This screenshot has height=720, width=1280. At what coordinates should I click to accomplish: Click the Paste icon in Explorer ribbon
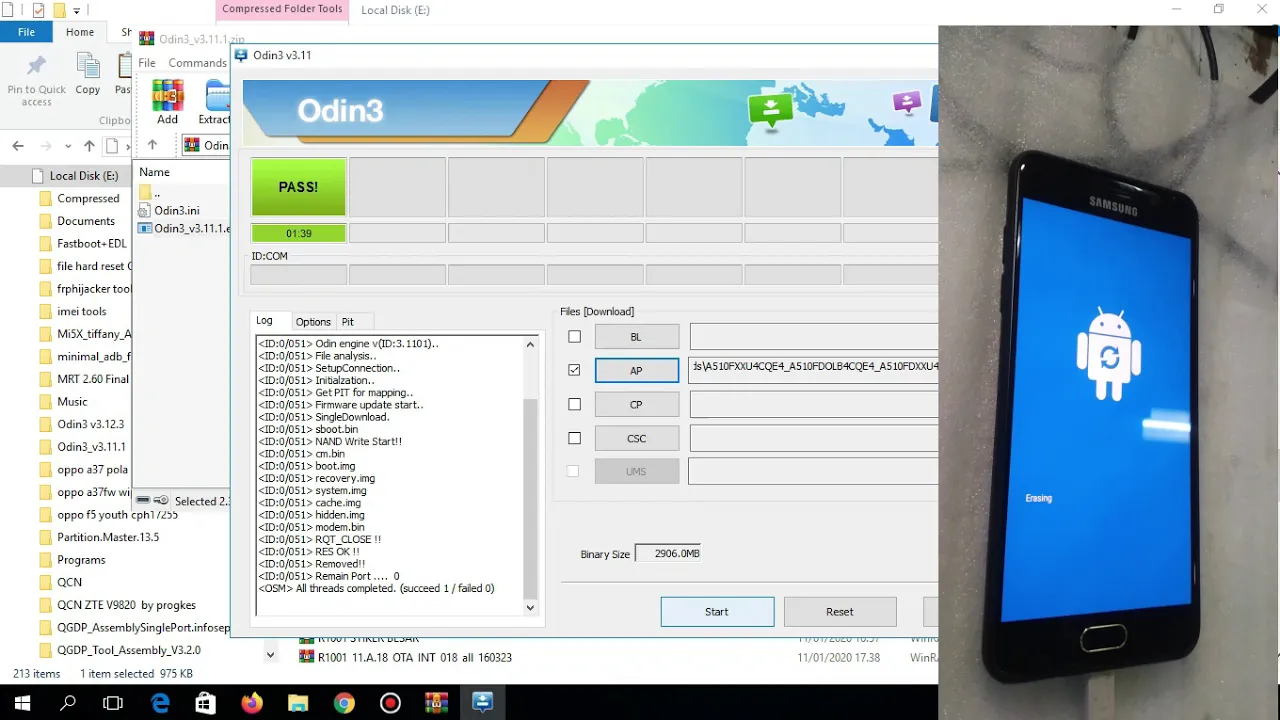[124, 68]
